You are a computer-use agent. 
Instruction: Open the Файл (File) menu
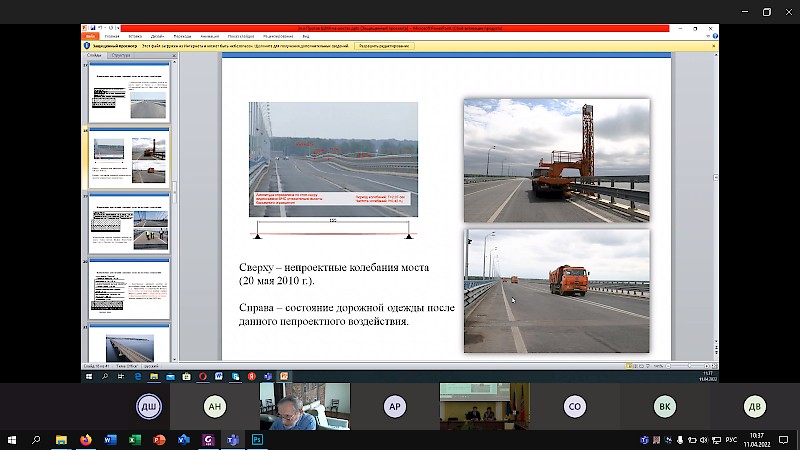click(x=90, y=33)
